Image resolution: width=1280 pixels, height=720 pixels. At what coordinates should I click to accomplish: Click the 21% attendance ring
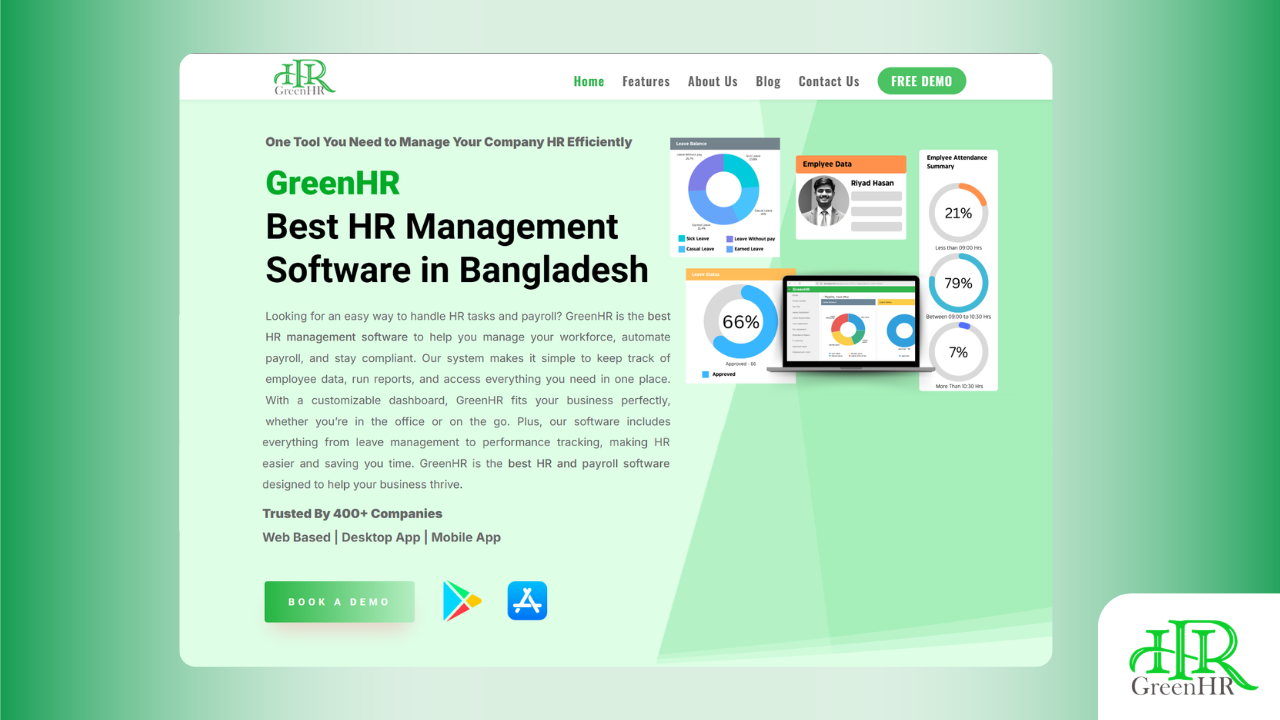(x=958, y=212)
